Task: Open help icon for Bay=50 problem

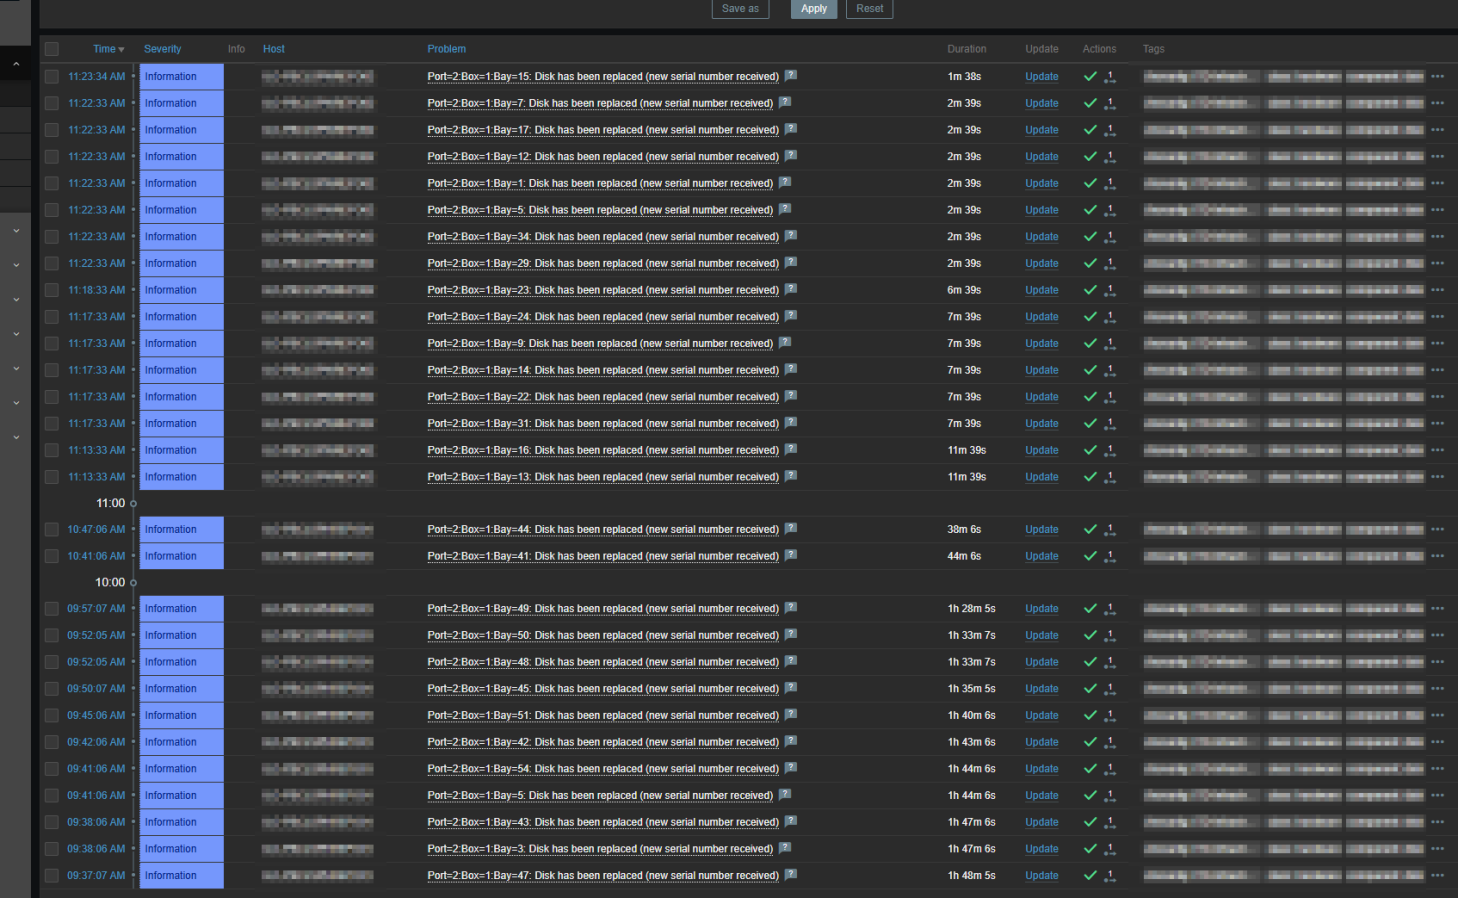Action: click(791, 634)
